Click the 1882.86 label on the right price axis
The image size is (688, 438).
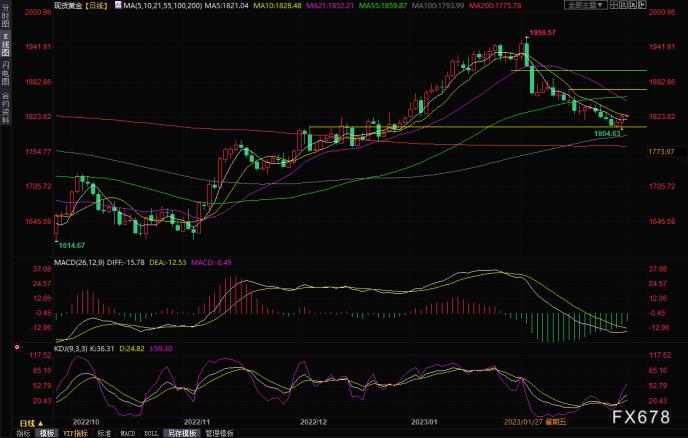point(662,82)
